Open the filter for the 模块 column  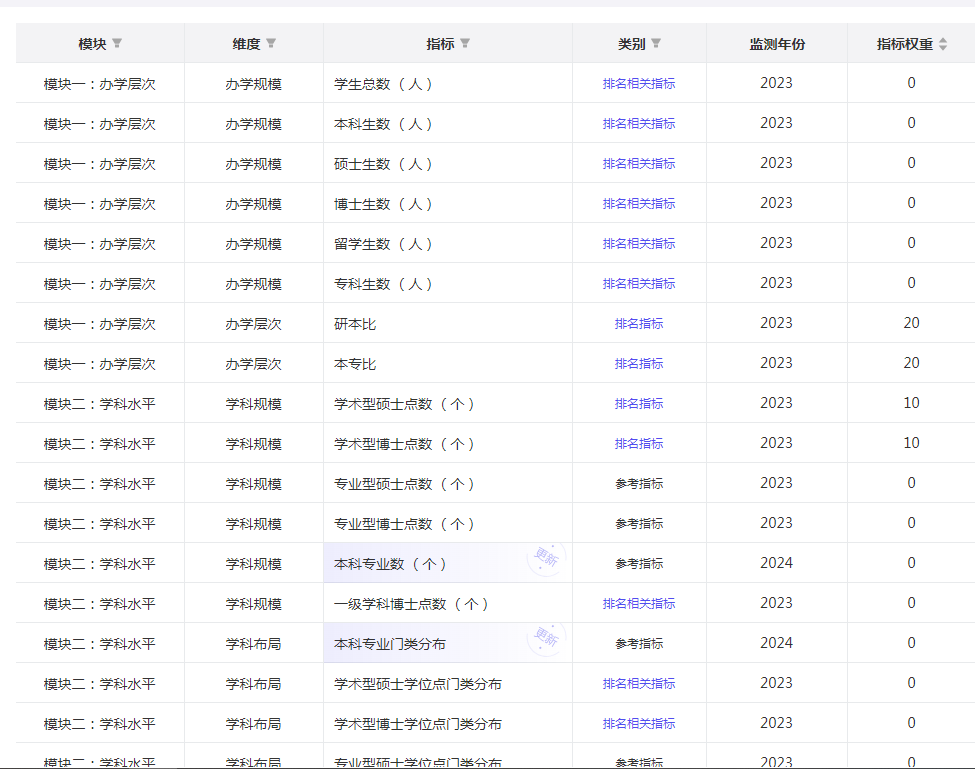(x=117, y=44)
